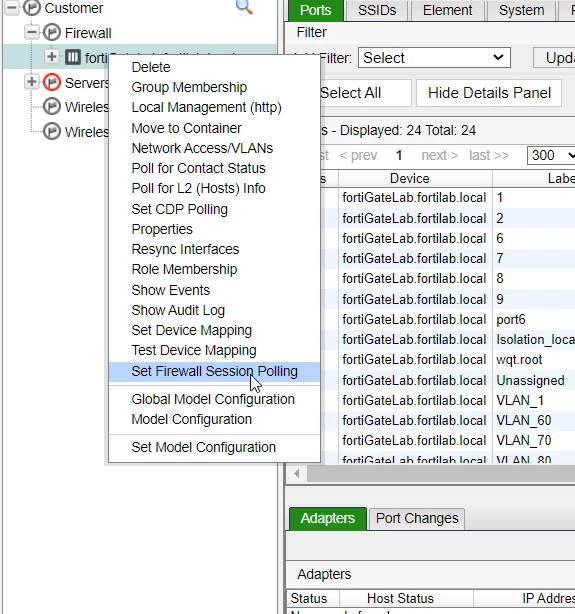Expand the fortiGate device node
This screenshot has width=575, height=614.
[51, 57]
